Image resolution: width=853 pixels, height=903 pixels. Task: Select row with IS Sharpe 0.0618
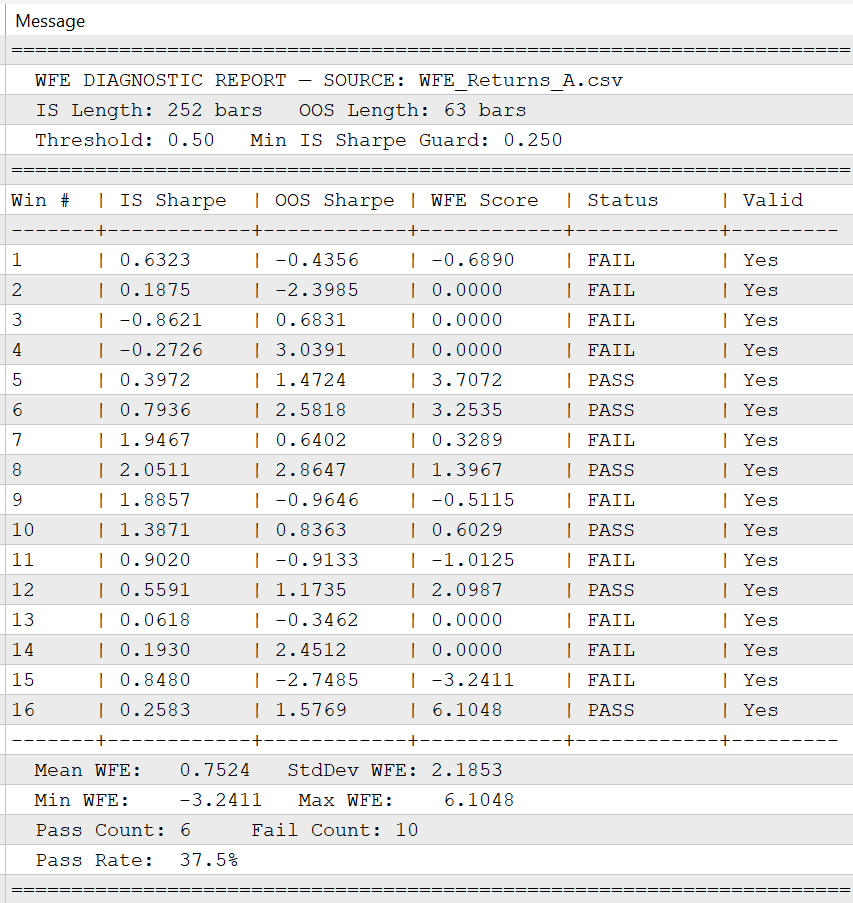[429, 620]
